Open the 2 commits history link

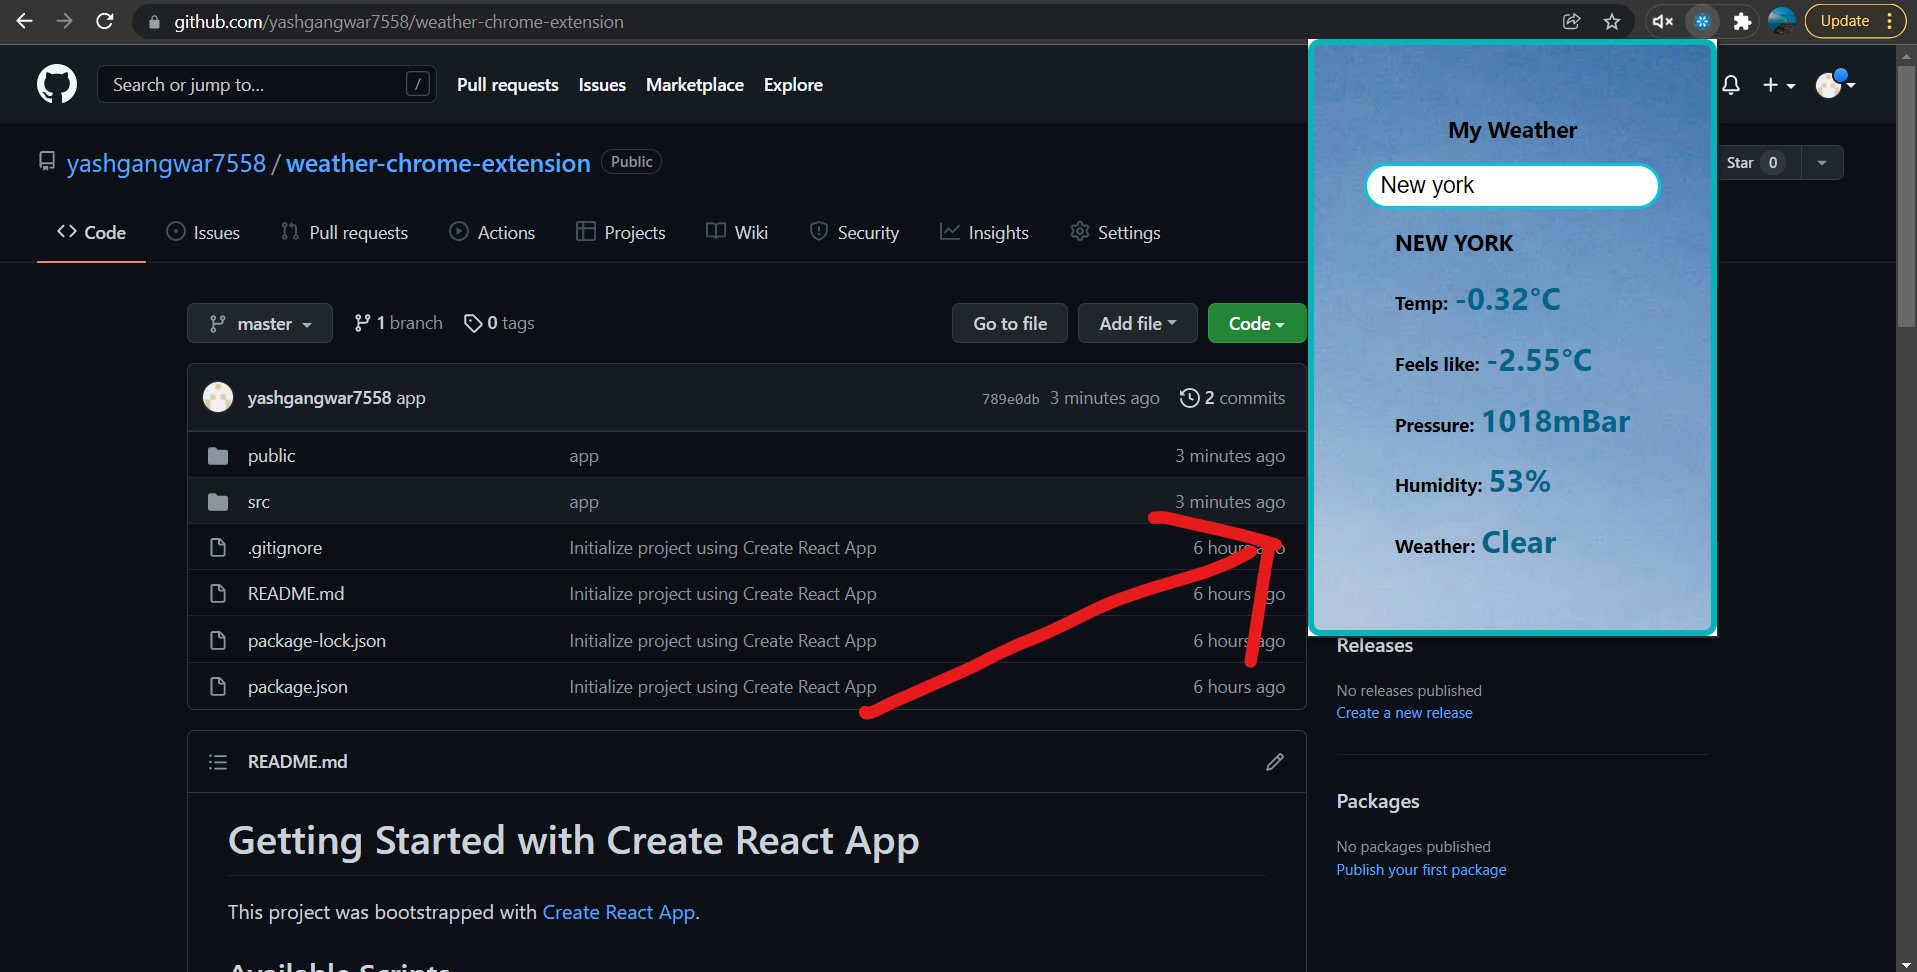1232,398
